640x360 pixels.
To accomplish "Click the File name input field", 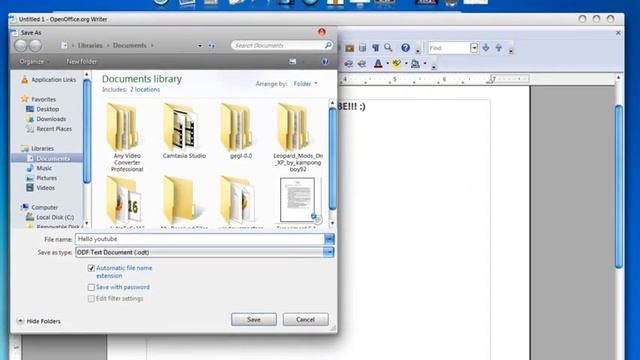I will point(200,239).
